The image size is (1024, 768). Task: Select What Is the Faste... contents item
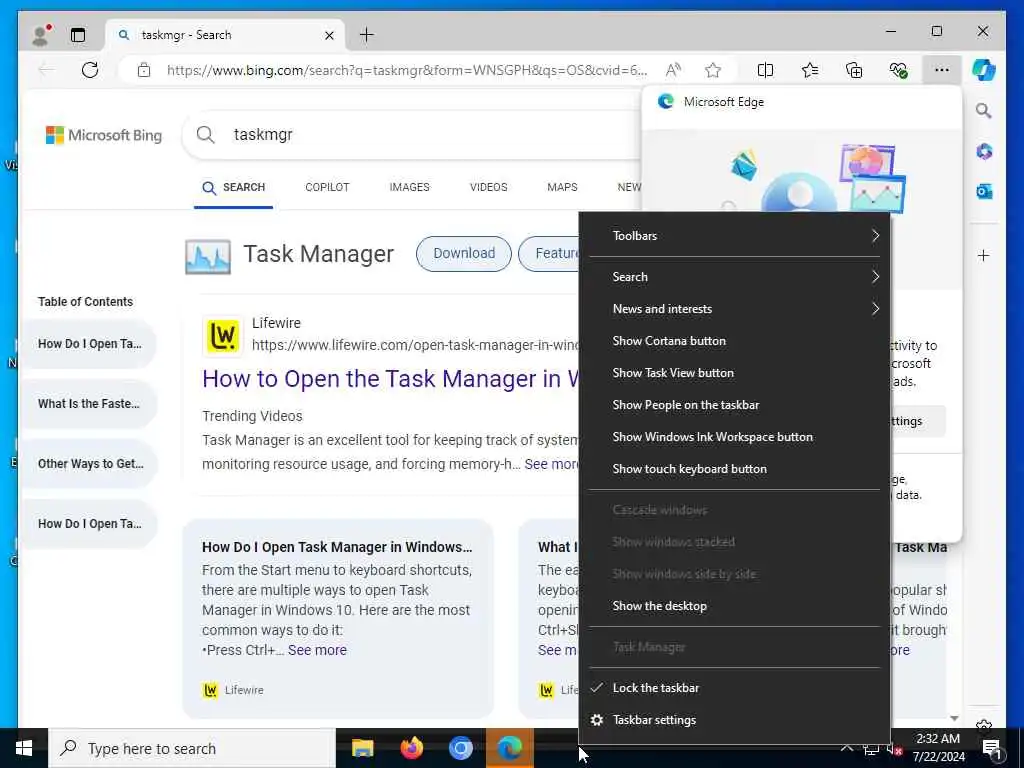(89, 404)
